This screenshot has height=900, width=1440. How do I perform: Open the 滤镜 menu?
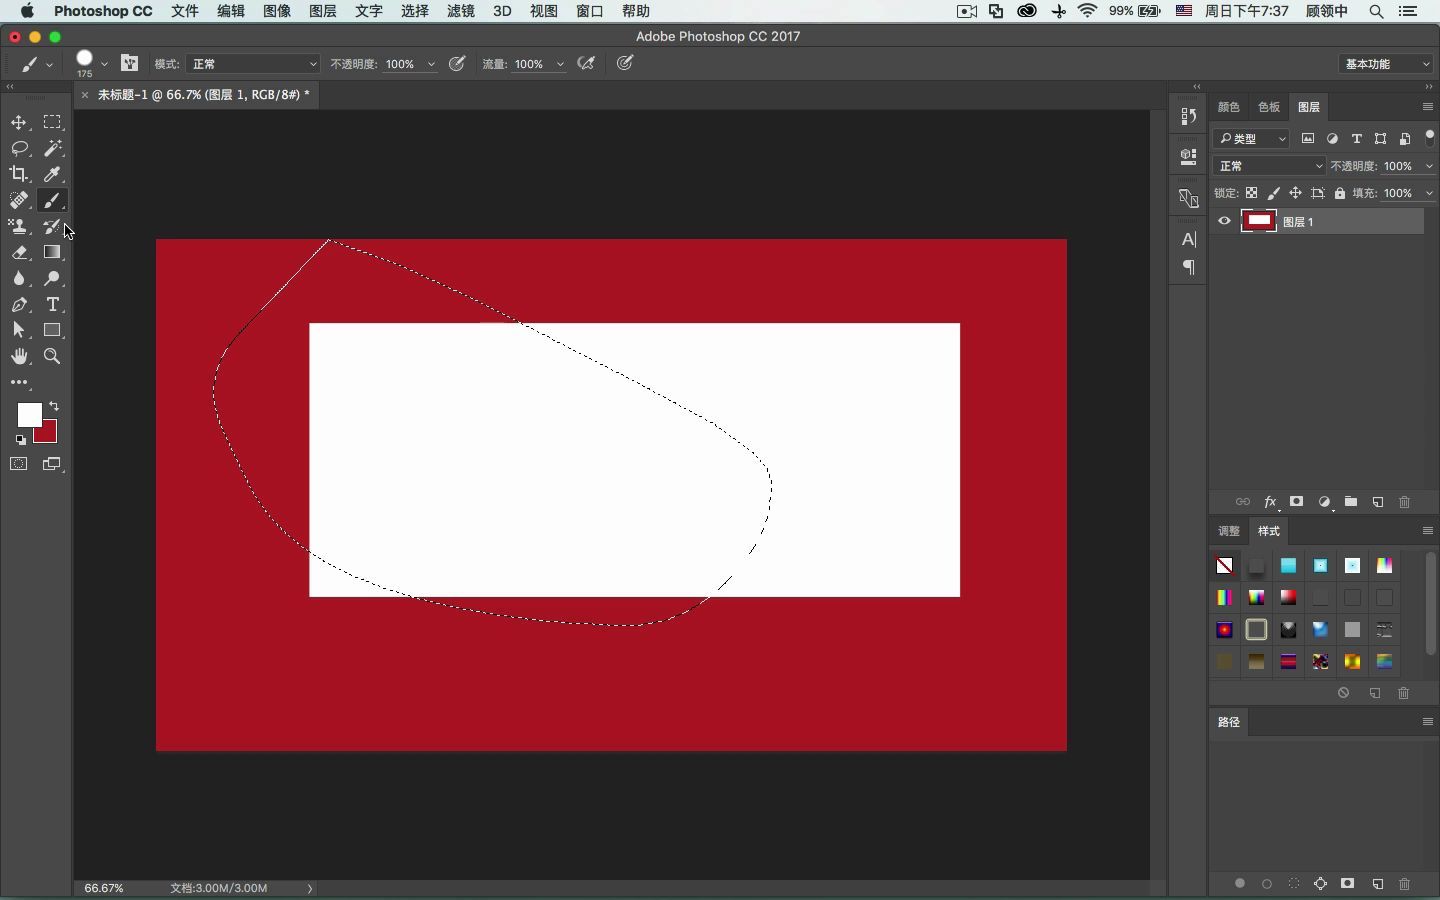(460, 11)
